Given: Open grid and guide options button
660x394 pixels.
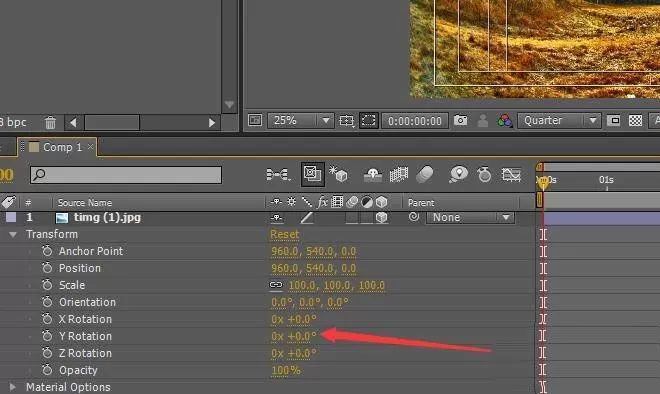Looking at the screenshot, I should (346, 121).
